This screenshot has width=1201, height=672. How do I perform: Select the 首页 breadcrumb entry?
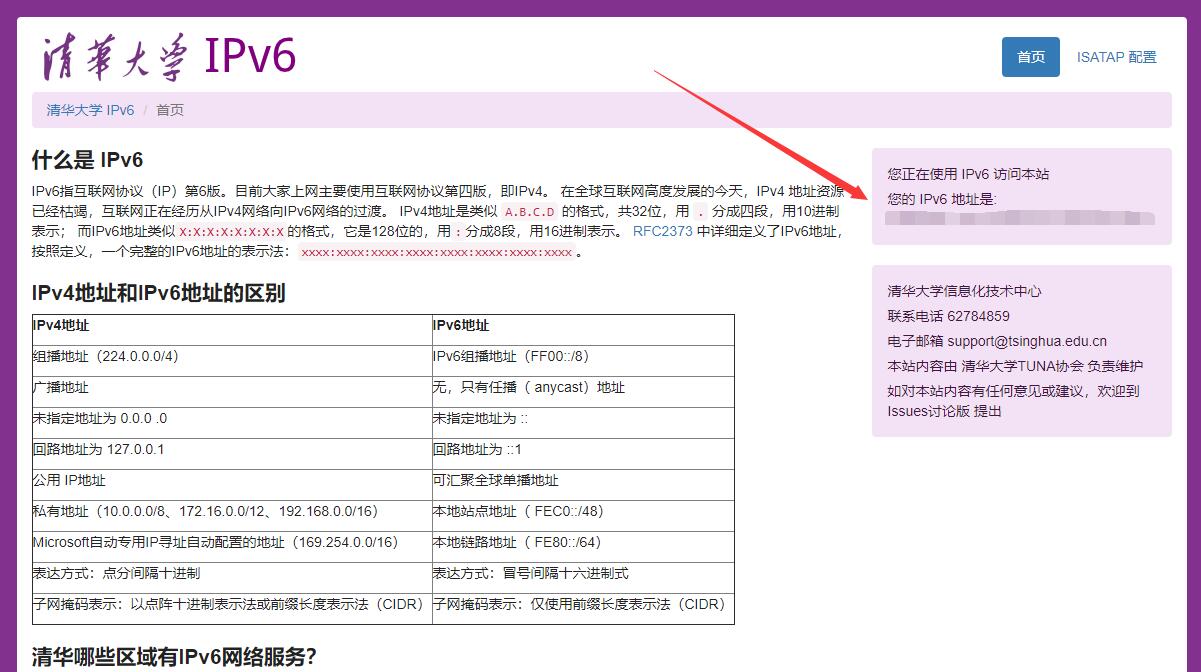click(170, 110)
